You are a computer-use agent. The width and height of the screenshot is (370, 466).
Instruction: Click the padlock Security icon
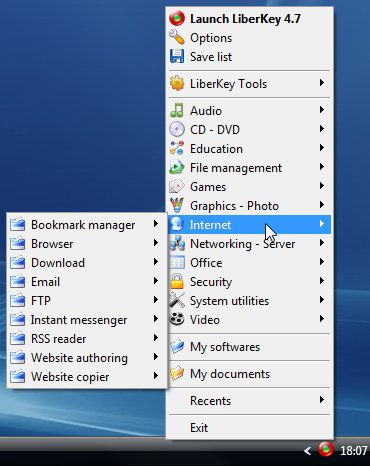pos(177,282)
